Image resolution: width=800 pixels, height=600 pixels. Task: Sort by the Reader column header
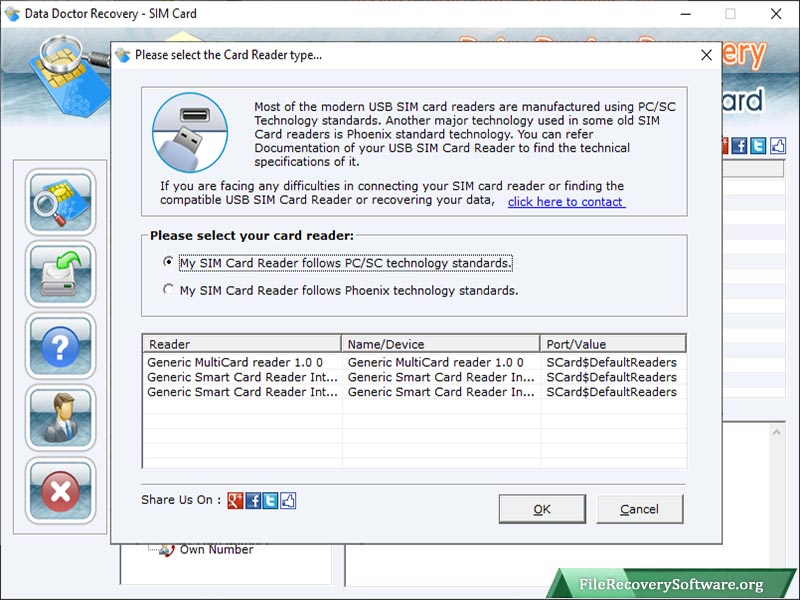242,344
